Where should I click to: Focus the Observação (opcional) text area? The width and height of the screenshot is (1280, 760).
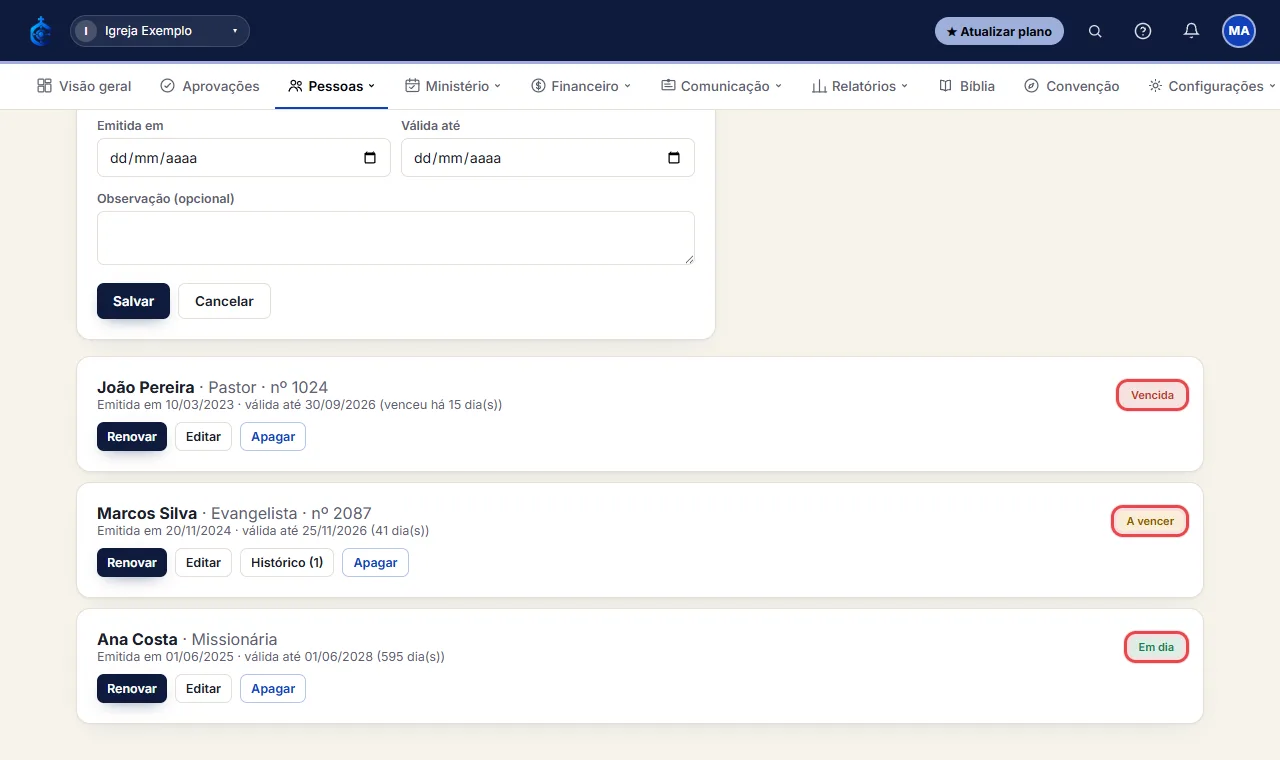[x=396, y=238]
